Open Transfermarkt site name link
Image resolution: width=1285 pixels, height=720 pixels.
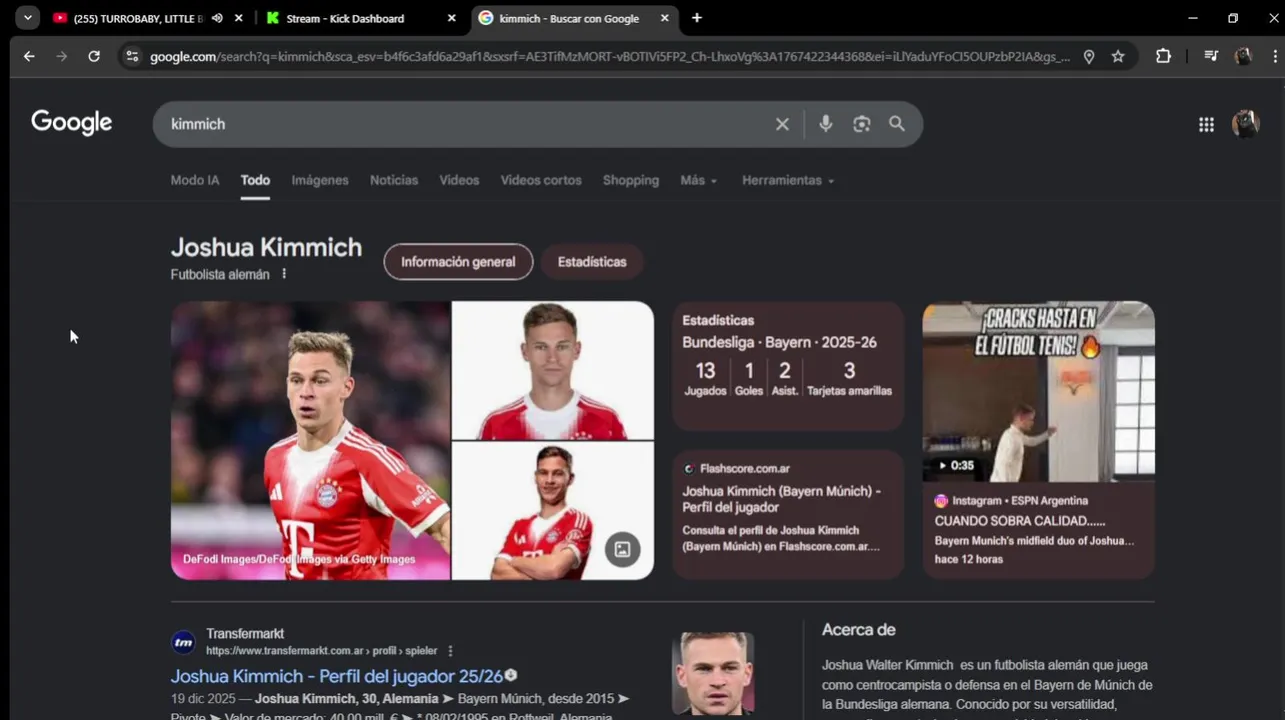(245, 634)
